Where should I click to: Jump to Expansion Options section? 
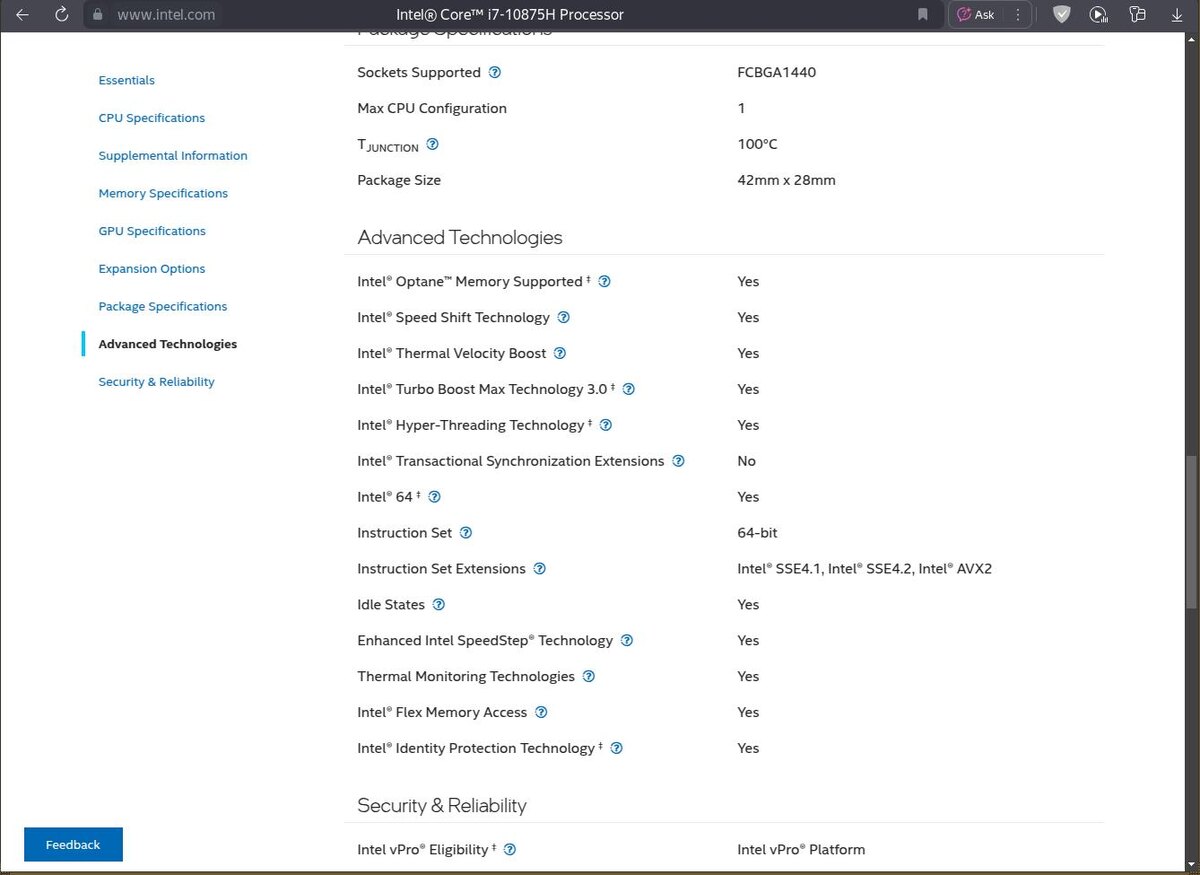151,269
